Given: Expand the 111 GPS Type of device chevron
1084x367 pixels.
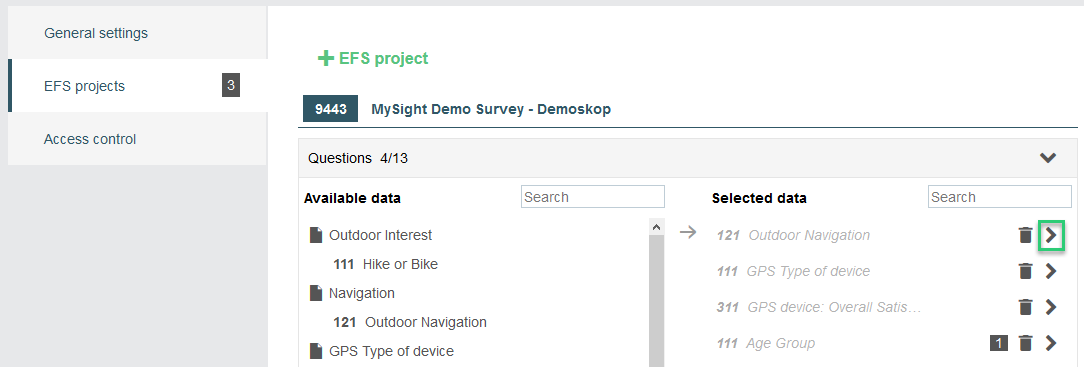Looking at the screenshot, I should pos(1051,271).
